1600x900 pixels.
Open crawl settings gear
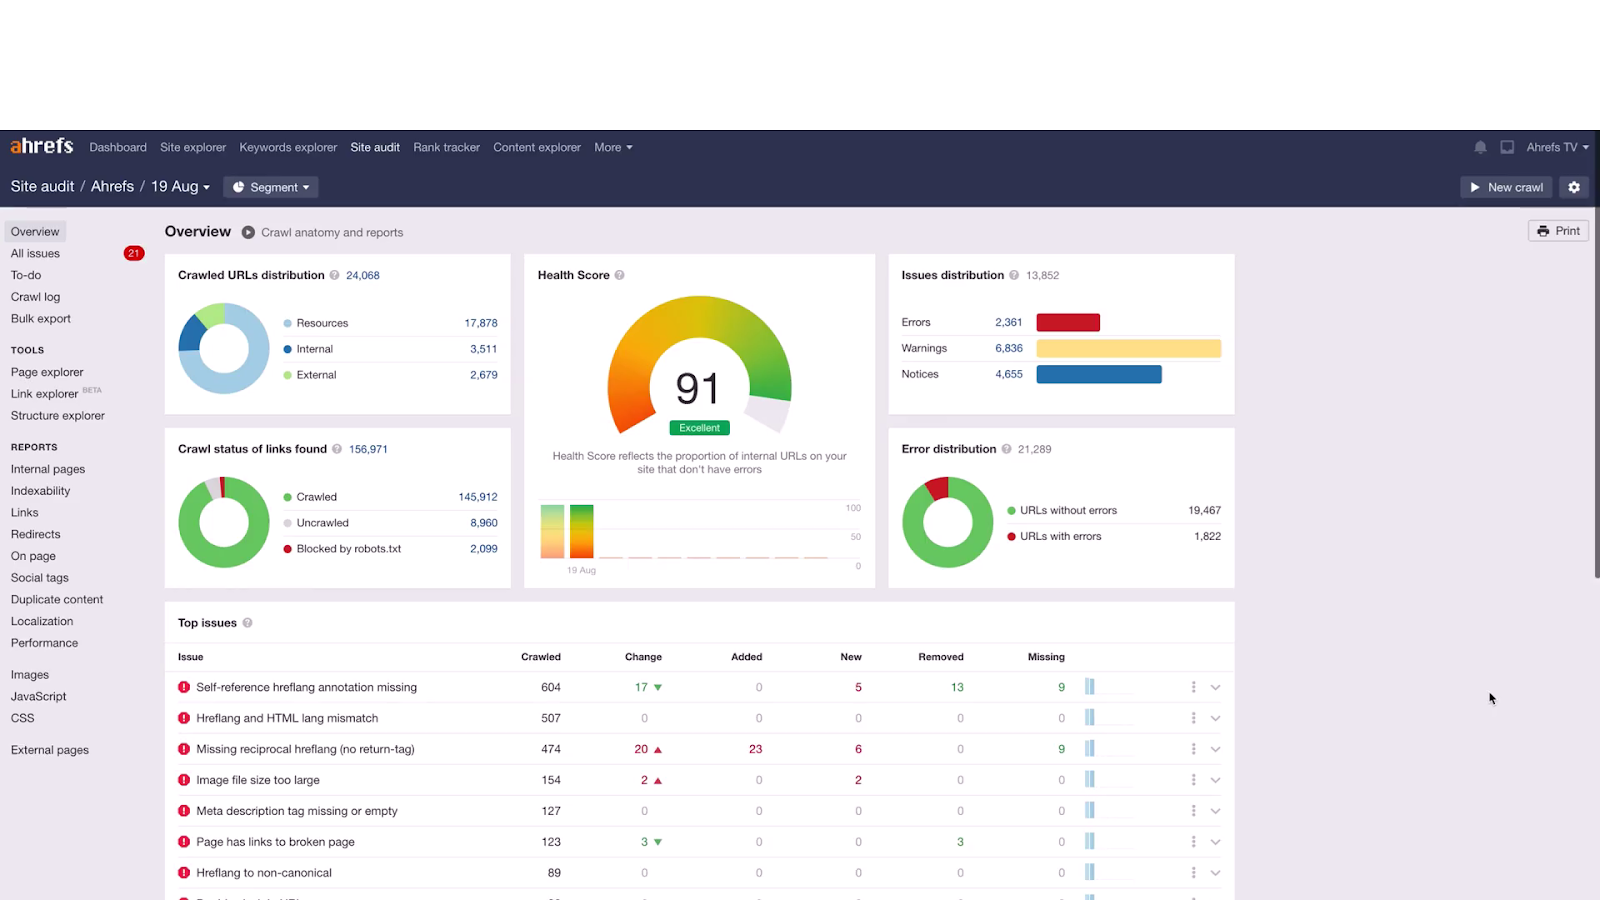coord(1574,187)
